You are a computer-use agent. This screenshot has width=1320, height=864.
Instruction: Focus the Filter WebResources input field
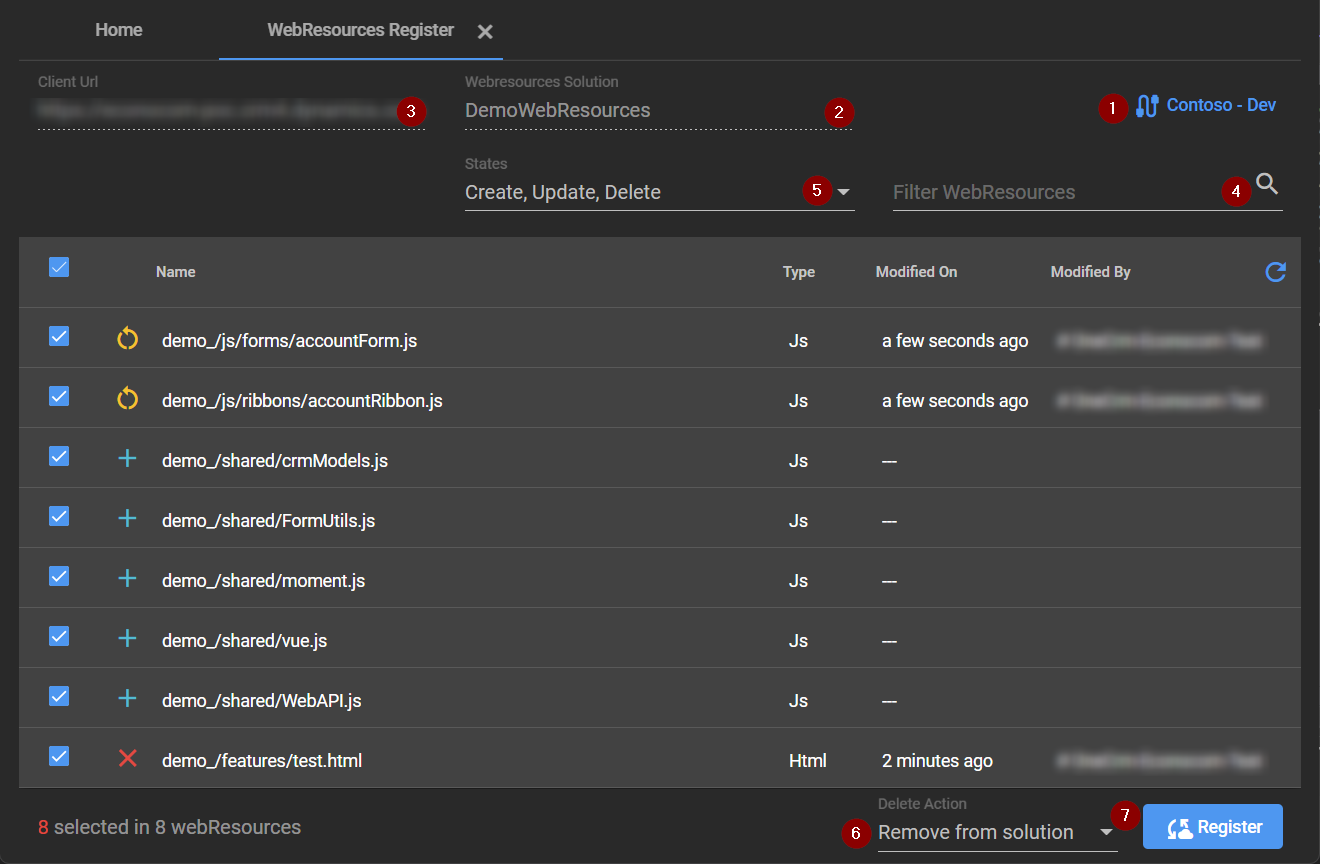point(1050,192)
